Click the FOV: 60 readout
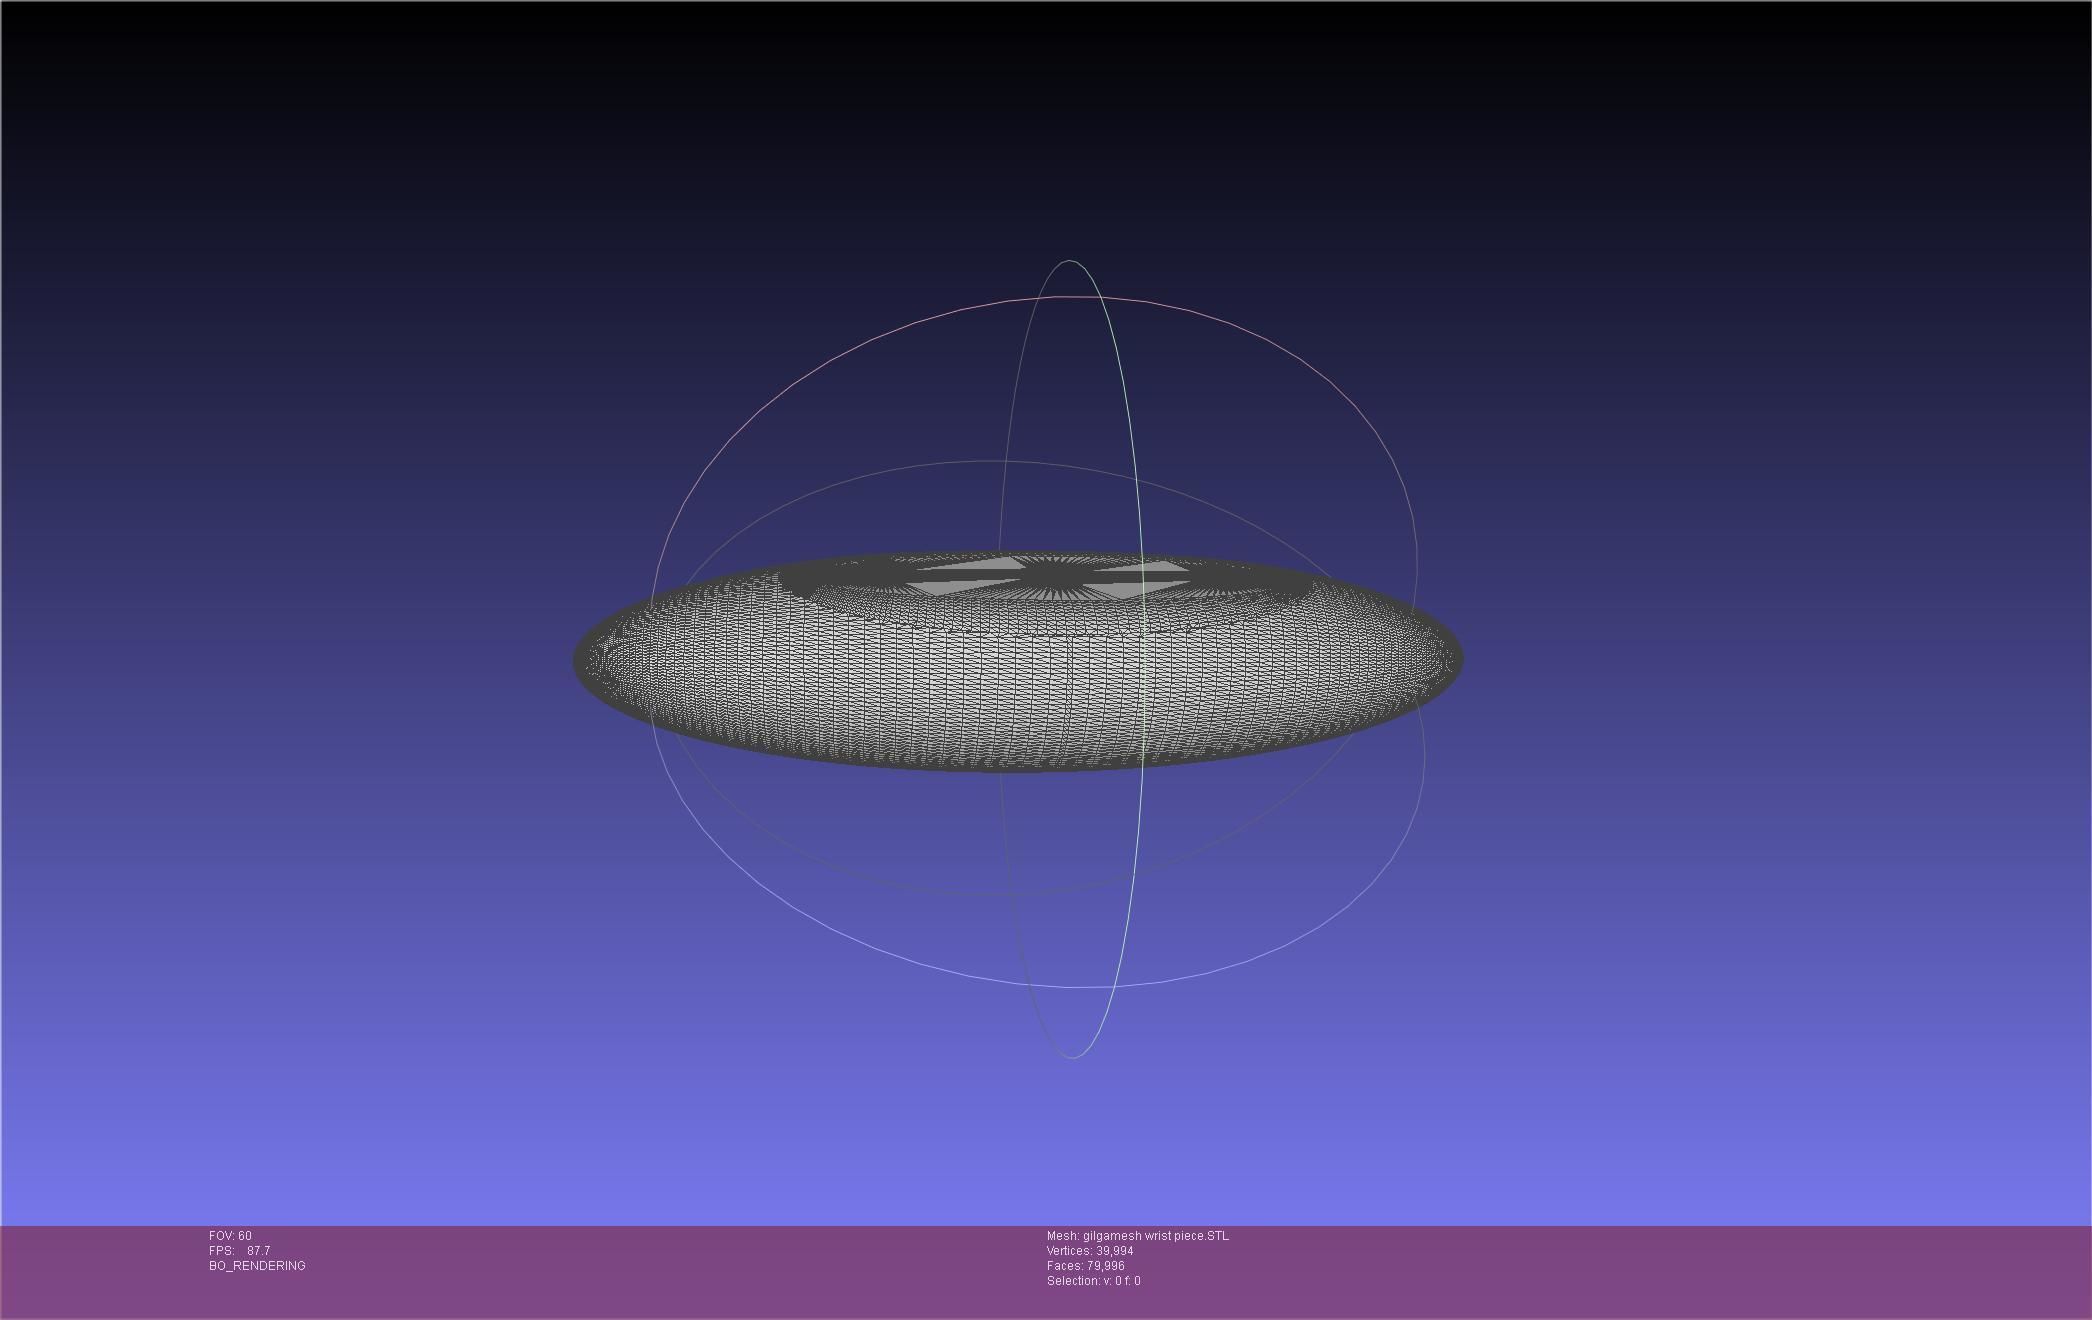The width and height of the screenshot is (2092, 1320). click(230, 1236)
